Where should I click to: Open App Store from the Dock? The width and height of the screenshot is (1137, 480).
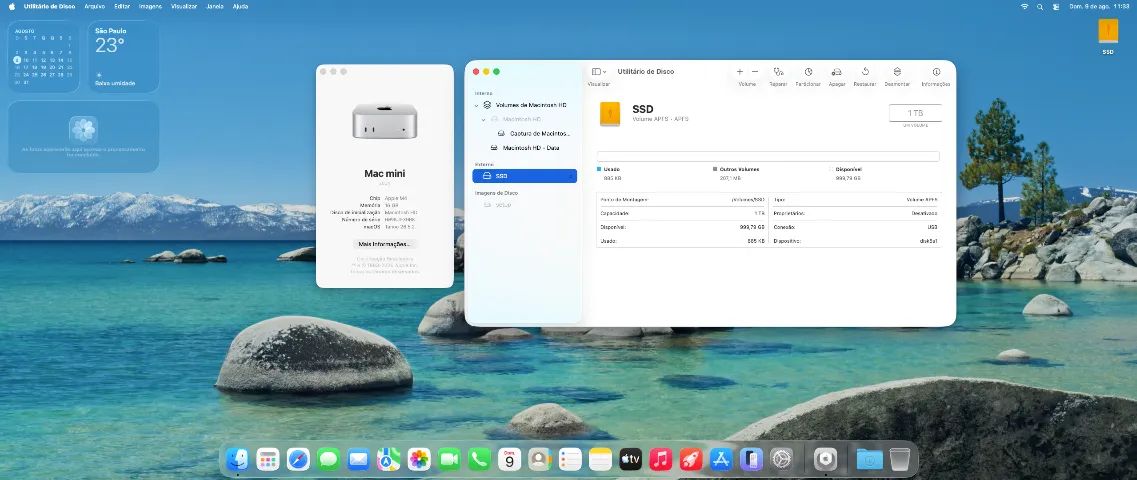click(721, 459)
